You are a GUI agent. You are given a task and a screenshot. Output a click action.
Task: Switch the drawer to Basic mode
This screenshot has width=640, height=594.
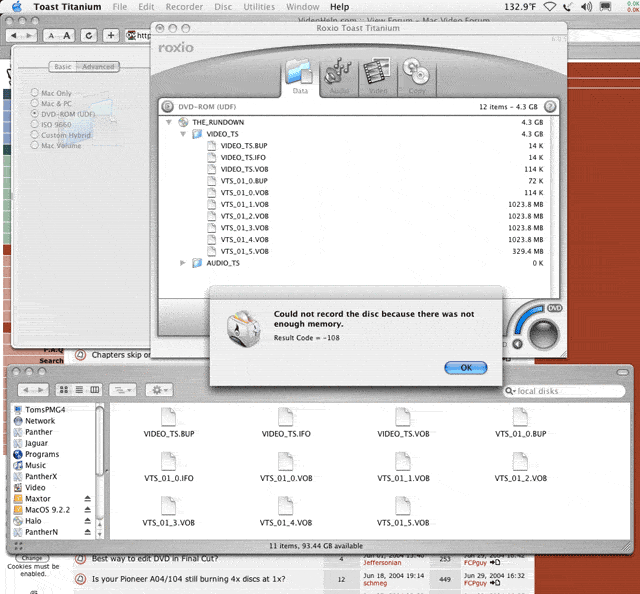point(62,67)
